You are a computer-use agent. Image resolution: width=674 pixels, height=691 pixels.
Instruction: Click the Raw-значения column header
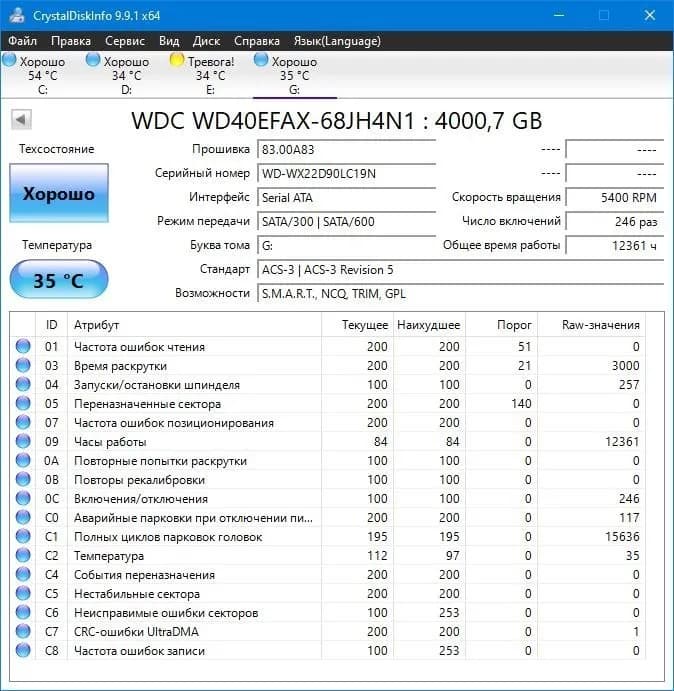pos(592,325)
